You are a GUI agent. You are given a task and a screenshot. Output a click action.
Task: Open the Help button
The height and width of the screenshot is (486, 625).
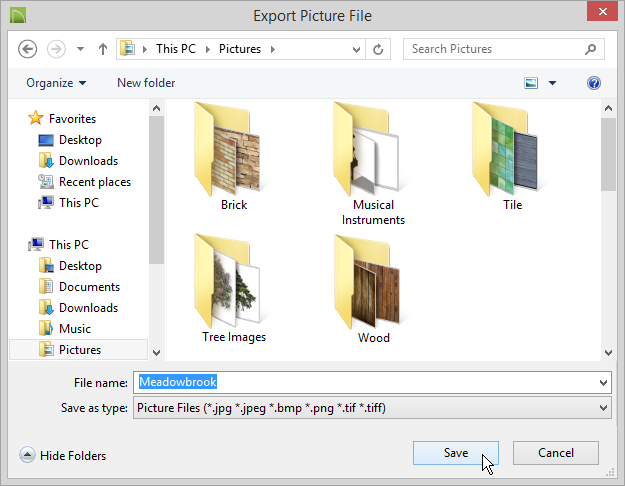click(x=594, y=83)
